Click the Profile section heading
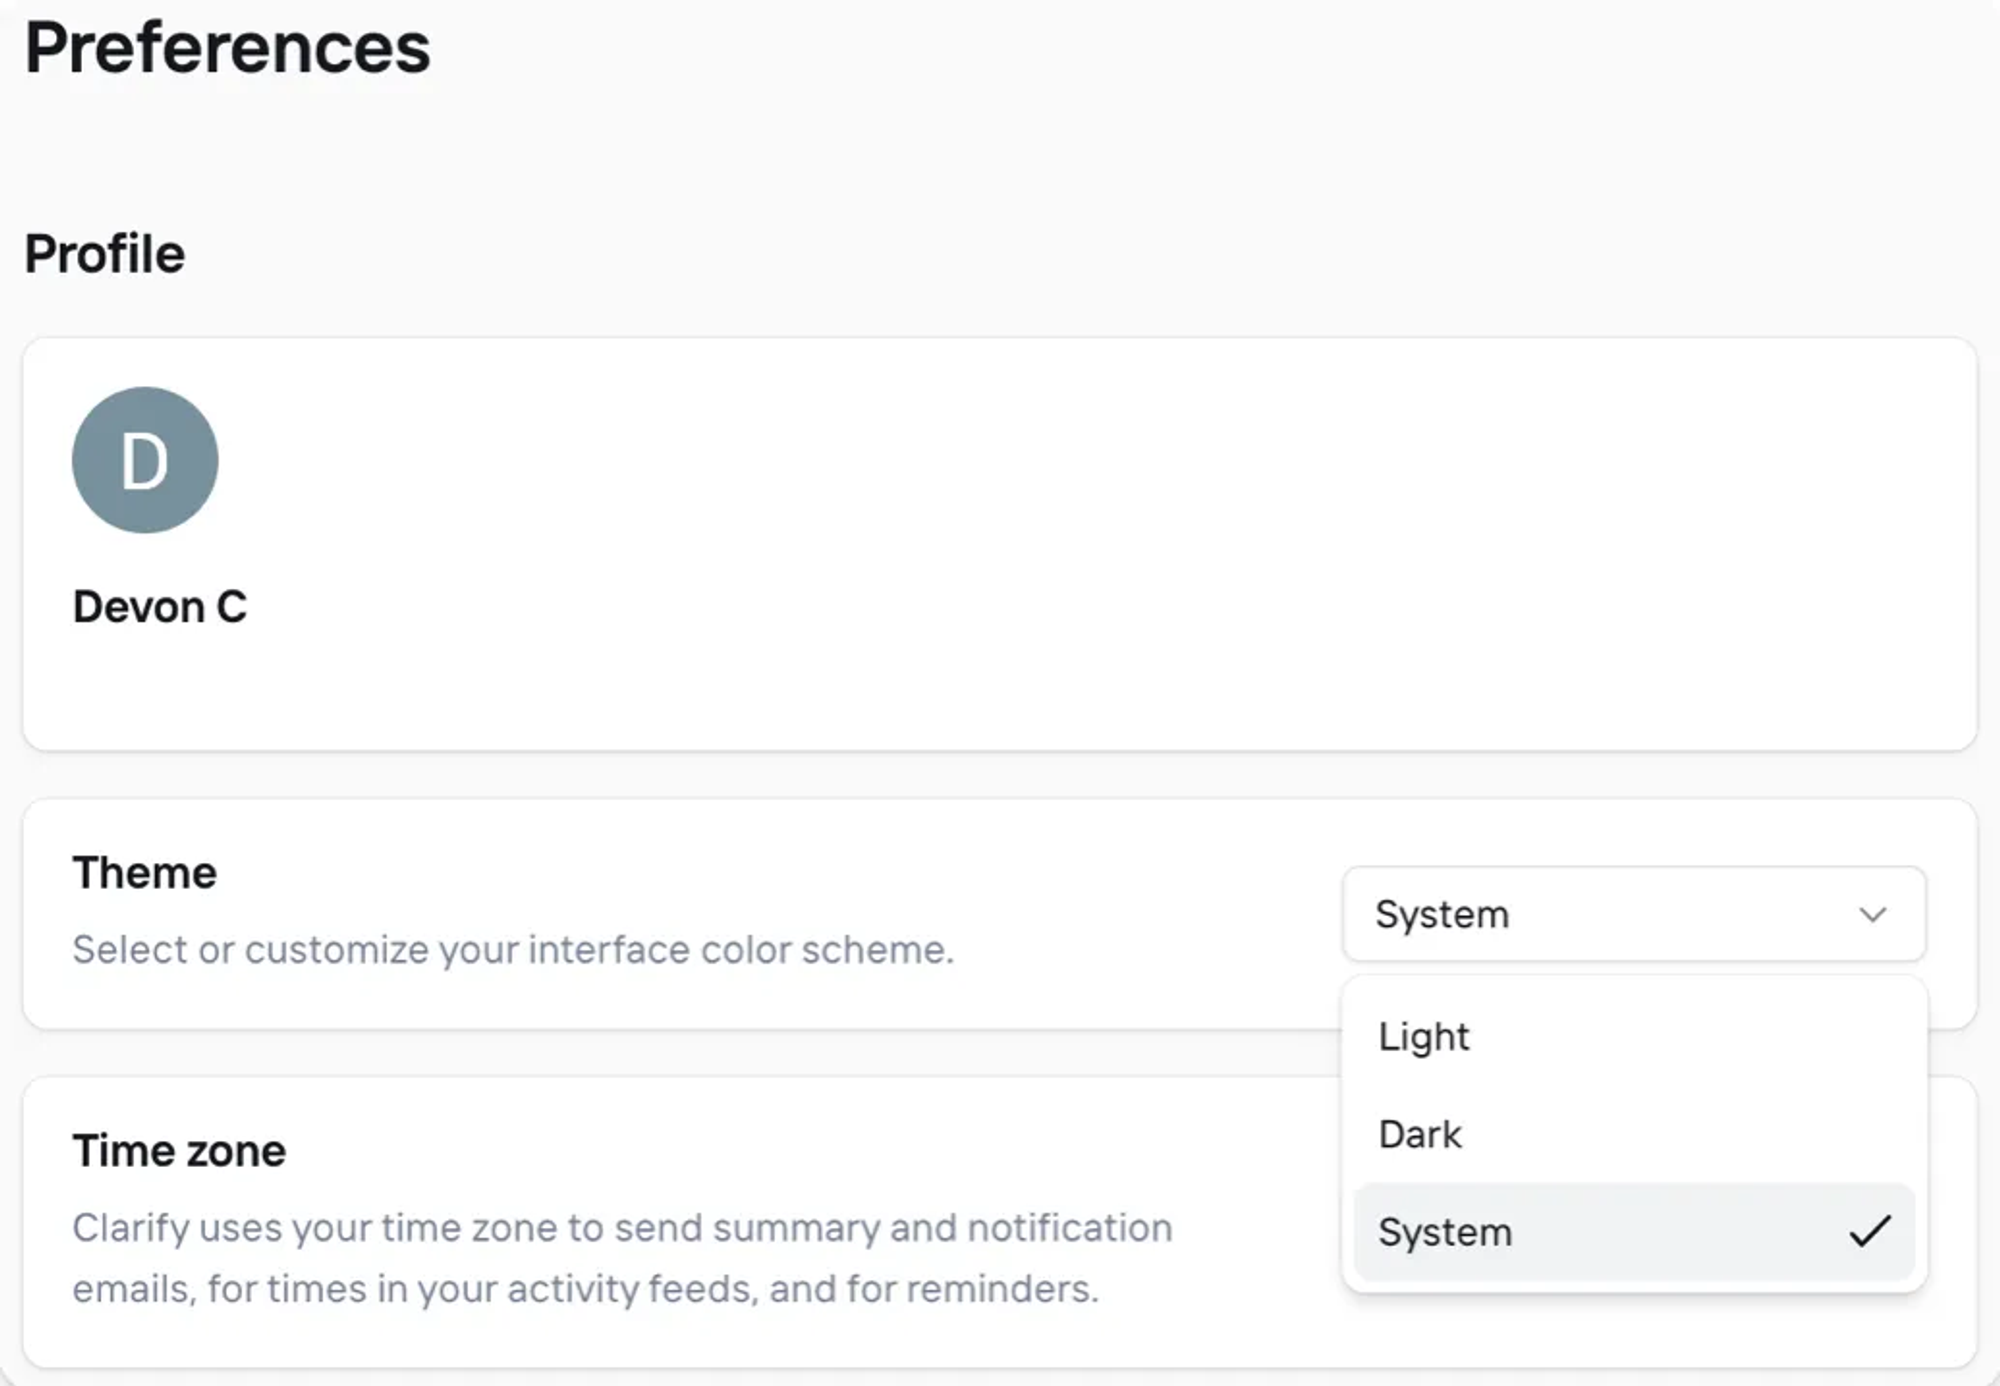This screenshot has height=1386, width=2000. pyautogui.click(x=105, y=254)
